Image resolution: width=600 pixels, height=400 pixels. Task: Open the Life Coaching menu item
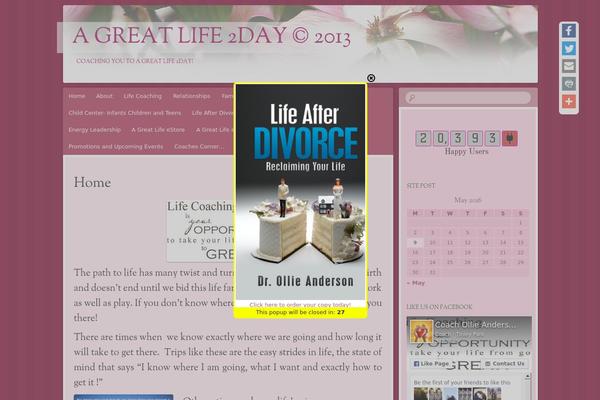click(142, 96)
